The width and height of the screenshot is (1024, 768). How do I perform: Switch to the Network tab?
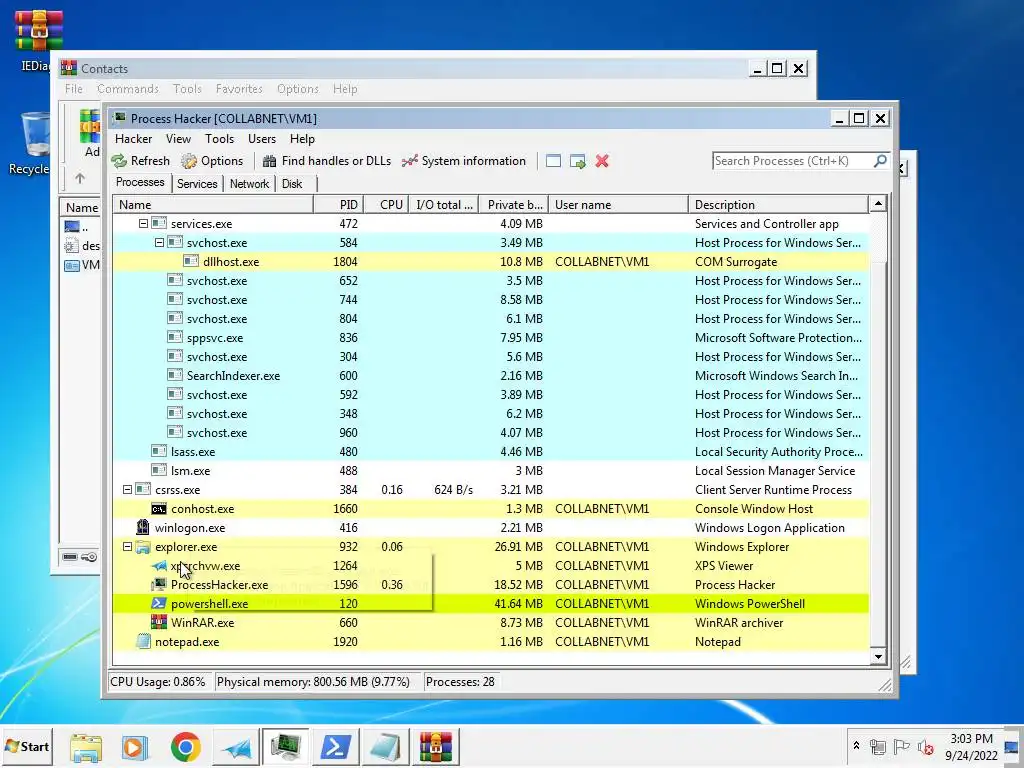(249, 184)
